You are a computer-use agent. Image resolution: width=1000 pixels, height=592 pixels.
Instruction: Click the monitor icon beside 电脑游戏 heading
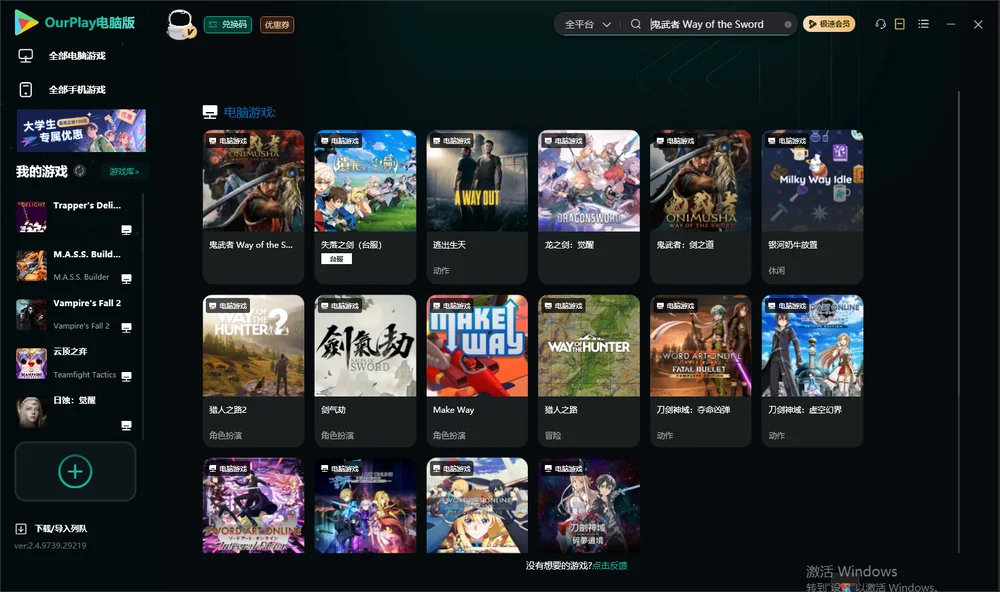[210, 112]
